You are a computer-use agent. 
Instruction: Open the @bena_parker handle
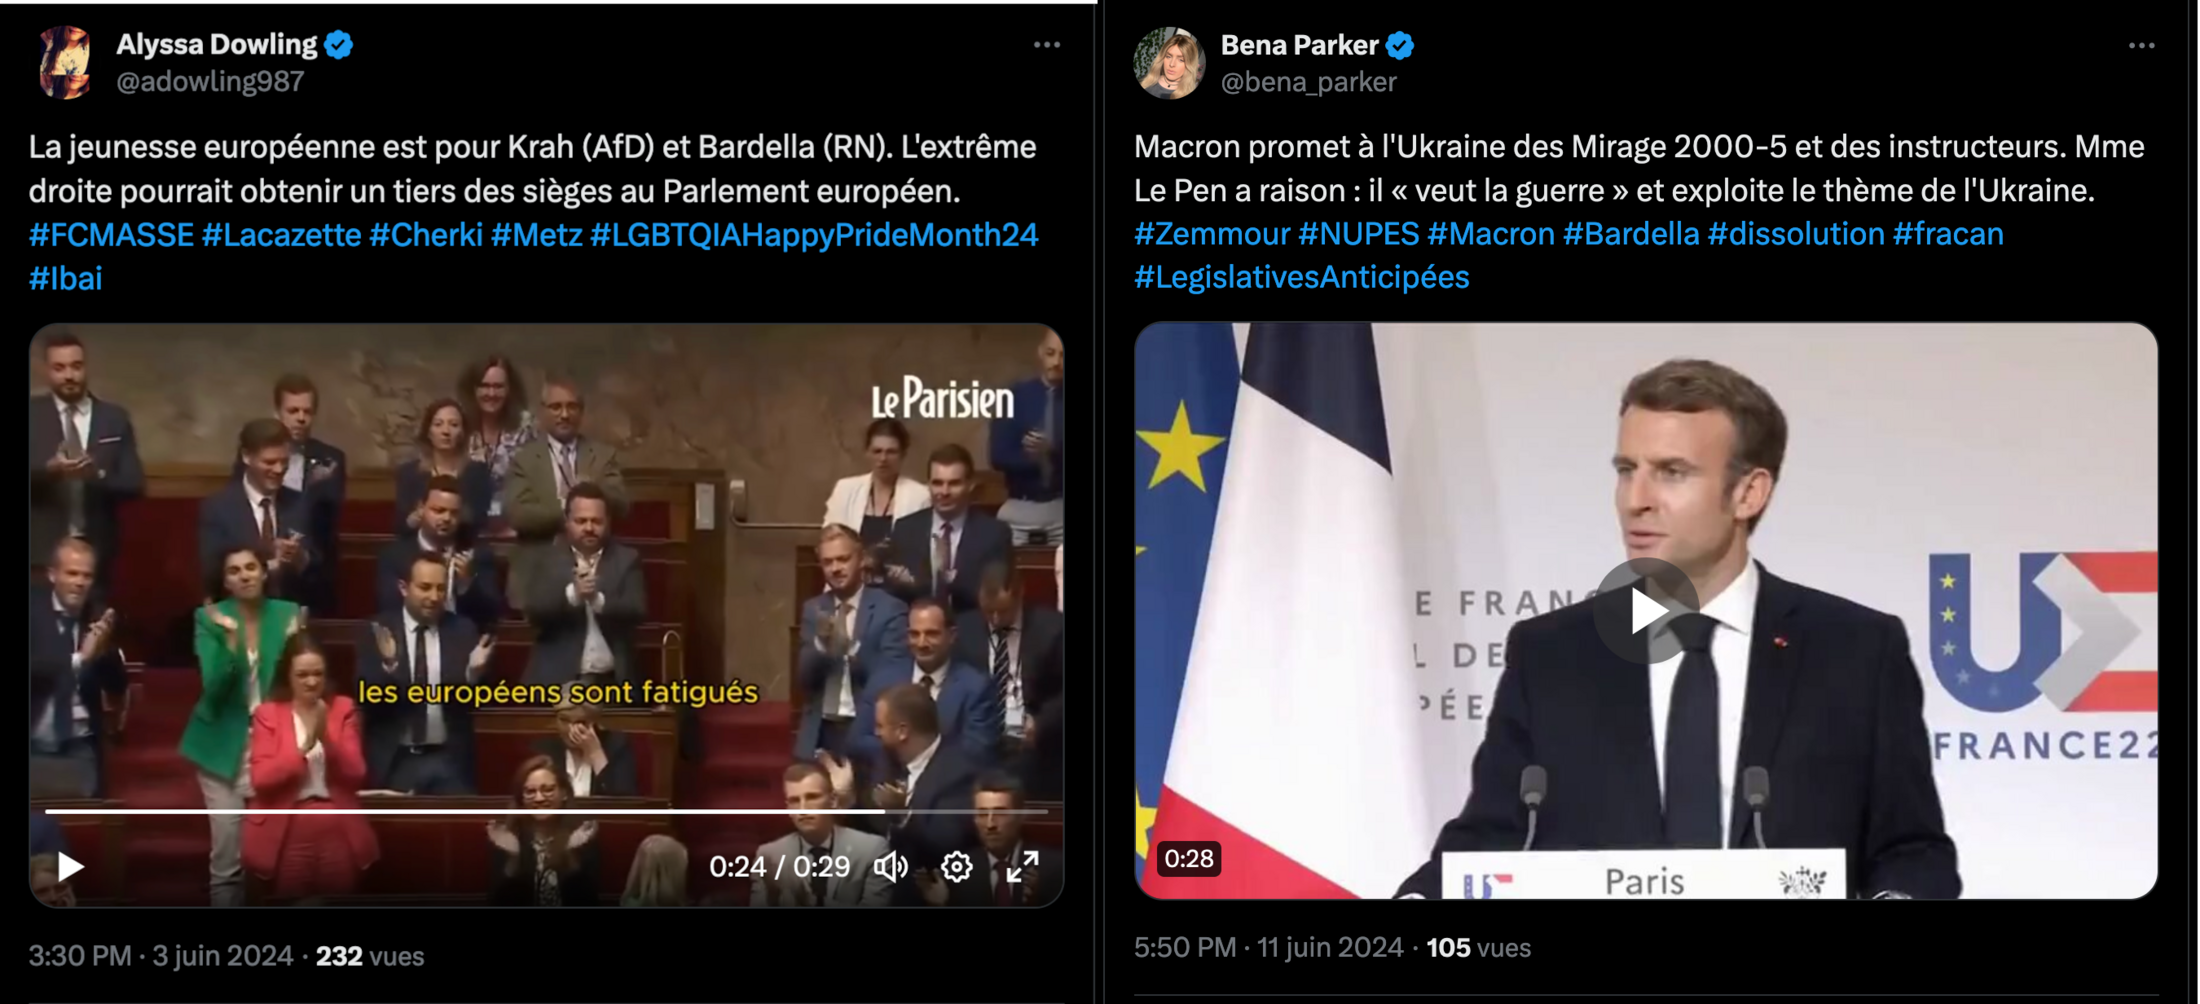[1308, 82]
